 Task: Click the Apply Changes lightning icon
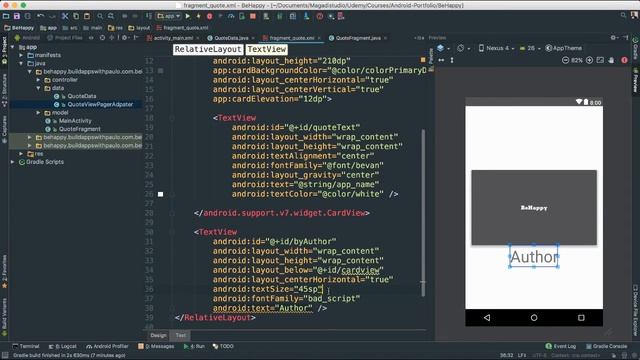pyautogui.click(x=199, y=16)
